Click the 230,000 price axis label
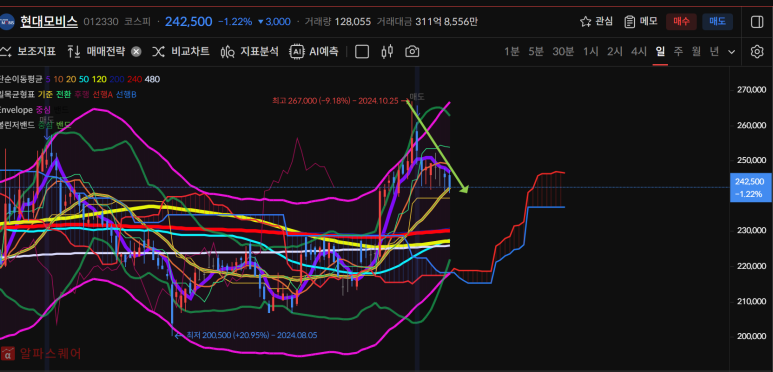This screenshot has height=372, width=773. (x=751, y=231)
